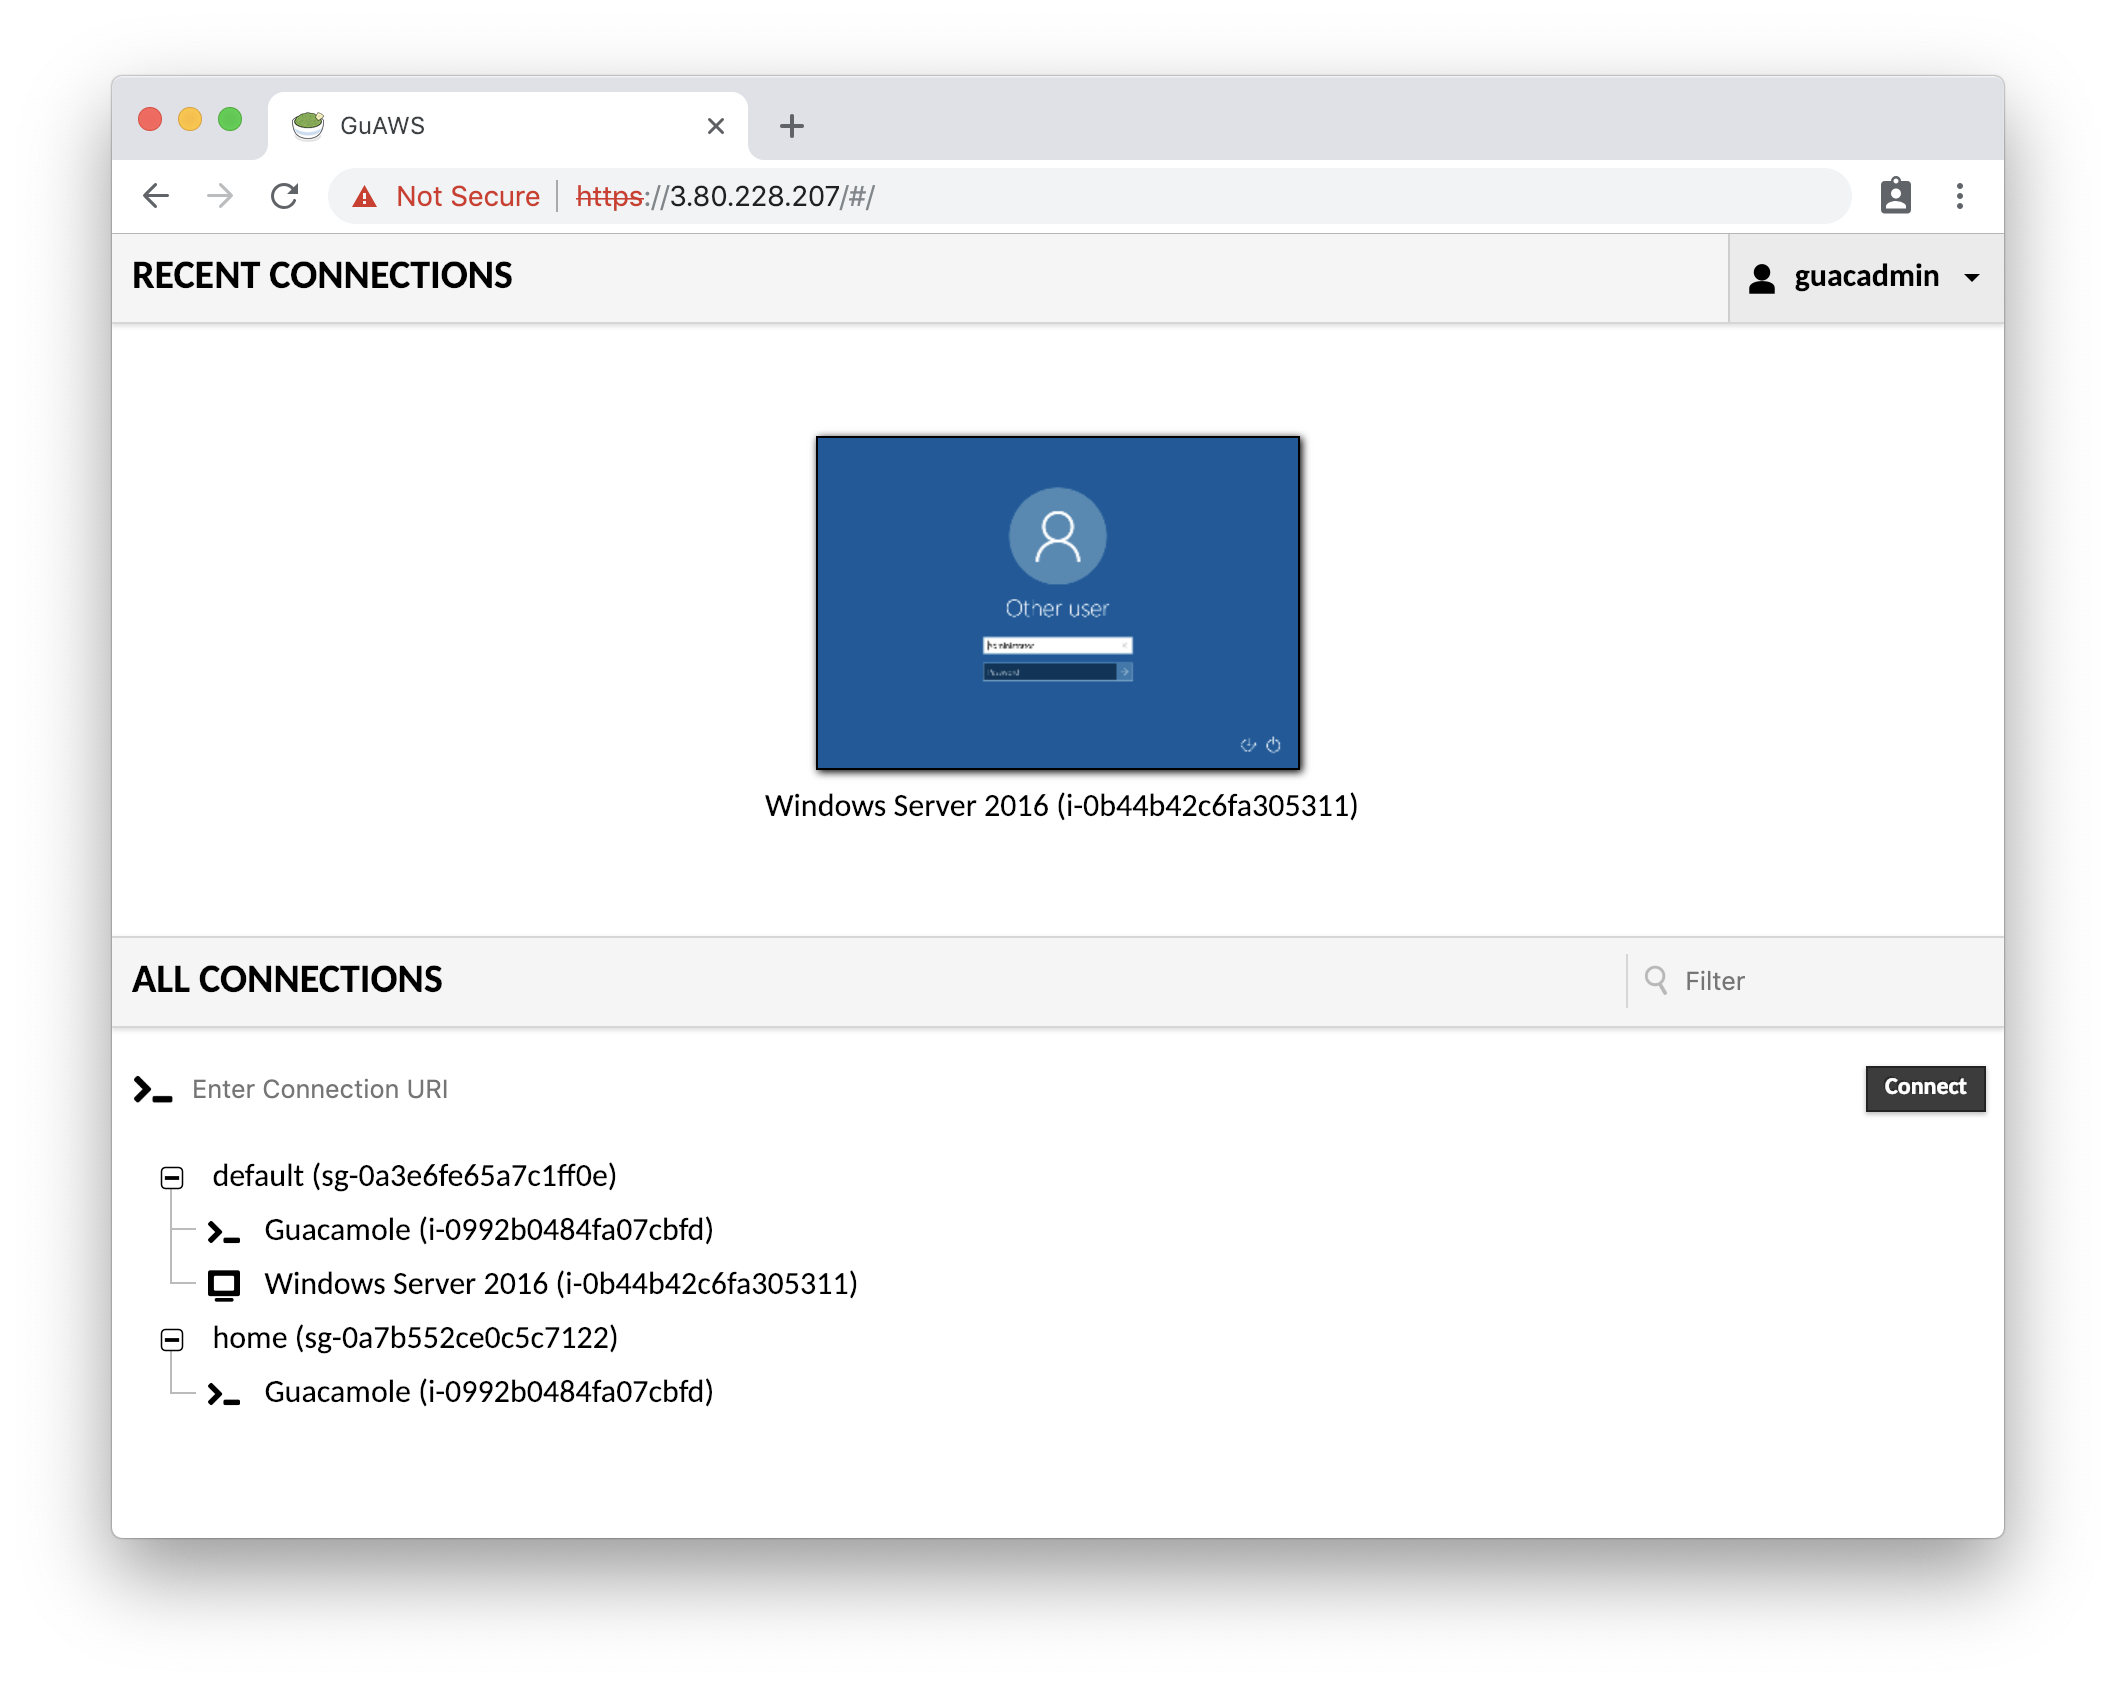Open the Chrome three-dot menu
Viewport: 2116px width, 1686px height.
(1960, 196)
